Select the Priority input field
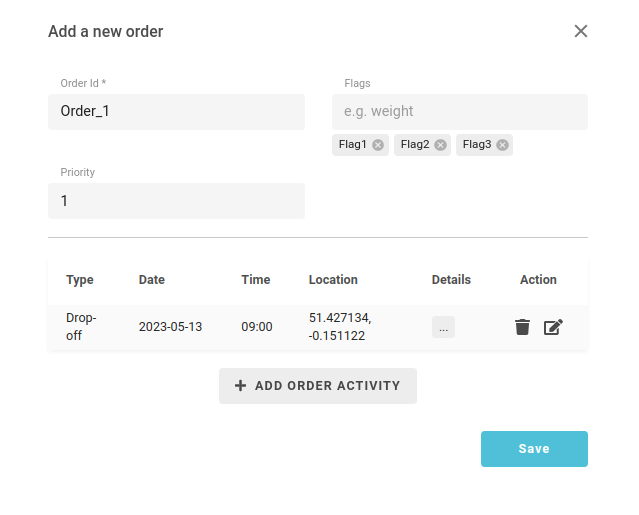The height and width of the screenshot is (515, 639). pos(176,201)
